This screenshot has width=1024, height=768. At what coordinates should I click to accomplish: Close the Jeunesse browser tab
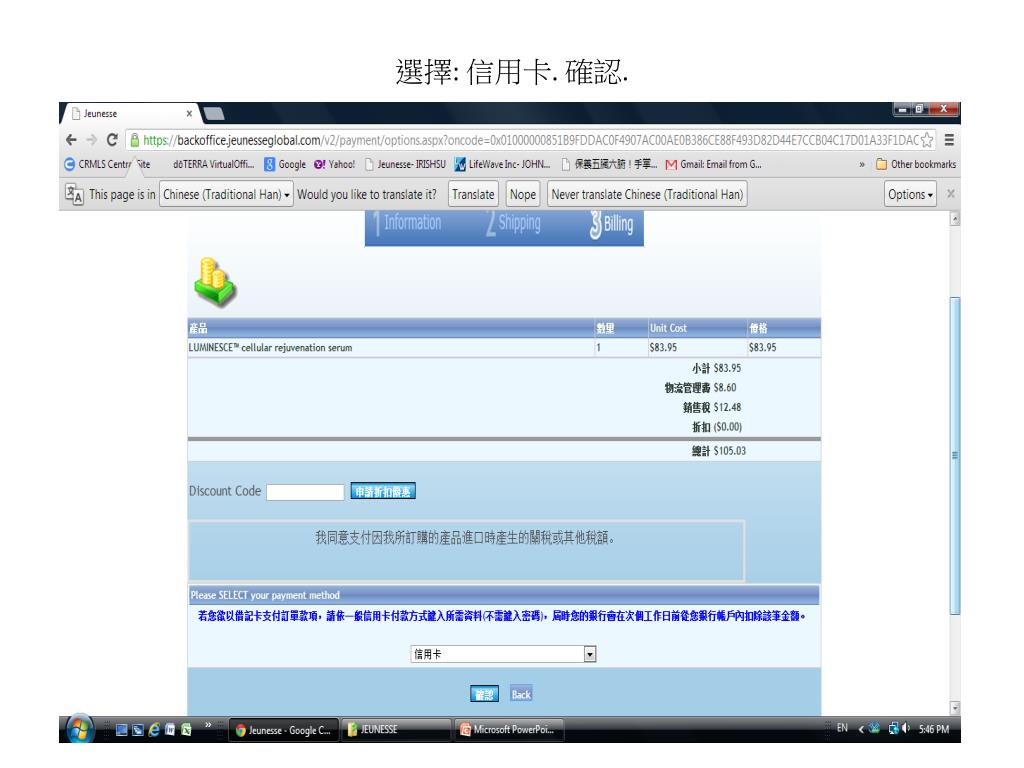pos(189,113)
